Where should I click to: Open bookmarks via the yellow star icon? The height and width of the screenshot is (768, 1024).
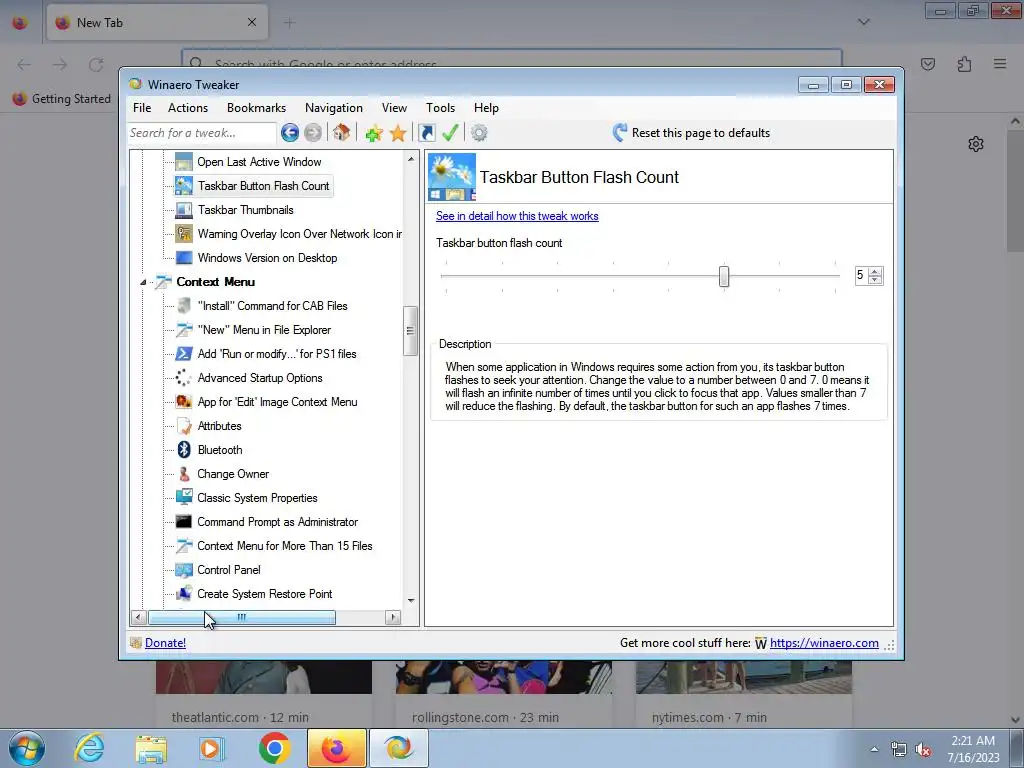coord(398,133)
